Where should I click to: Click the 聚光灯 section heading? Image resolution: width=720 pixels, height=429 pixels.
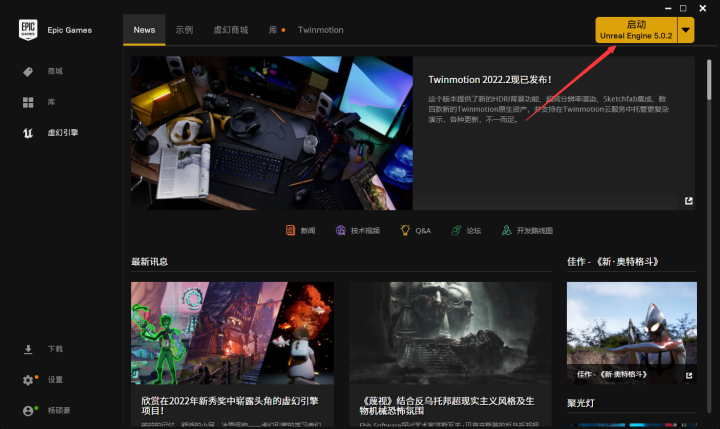[581, 403]
